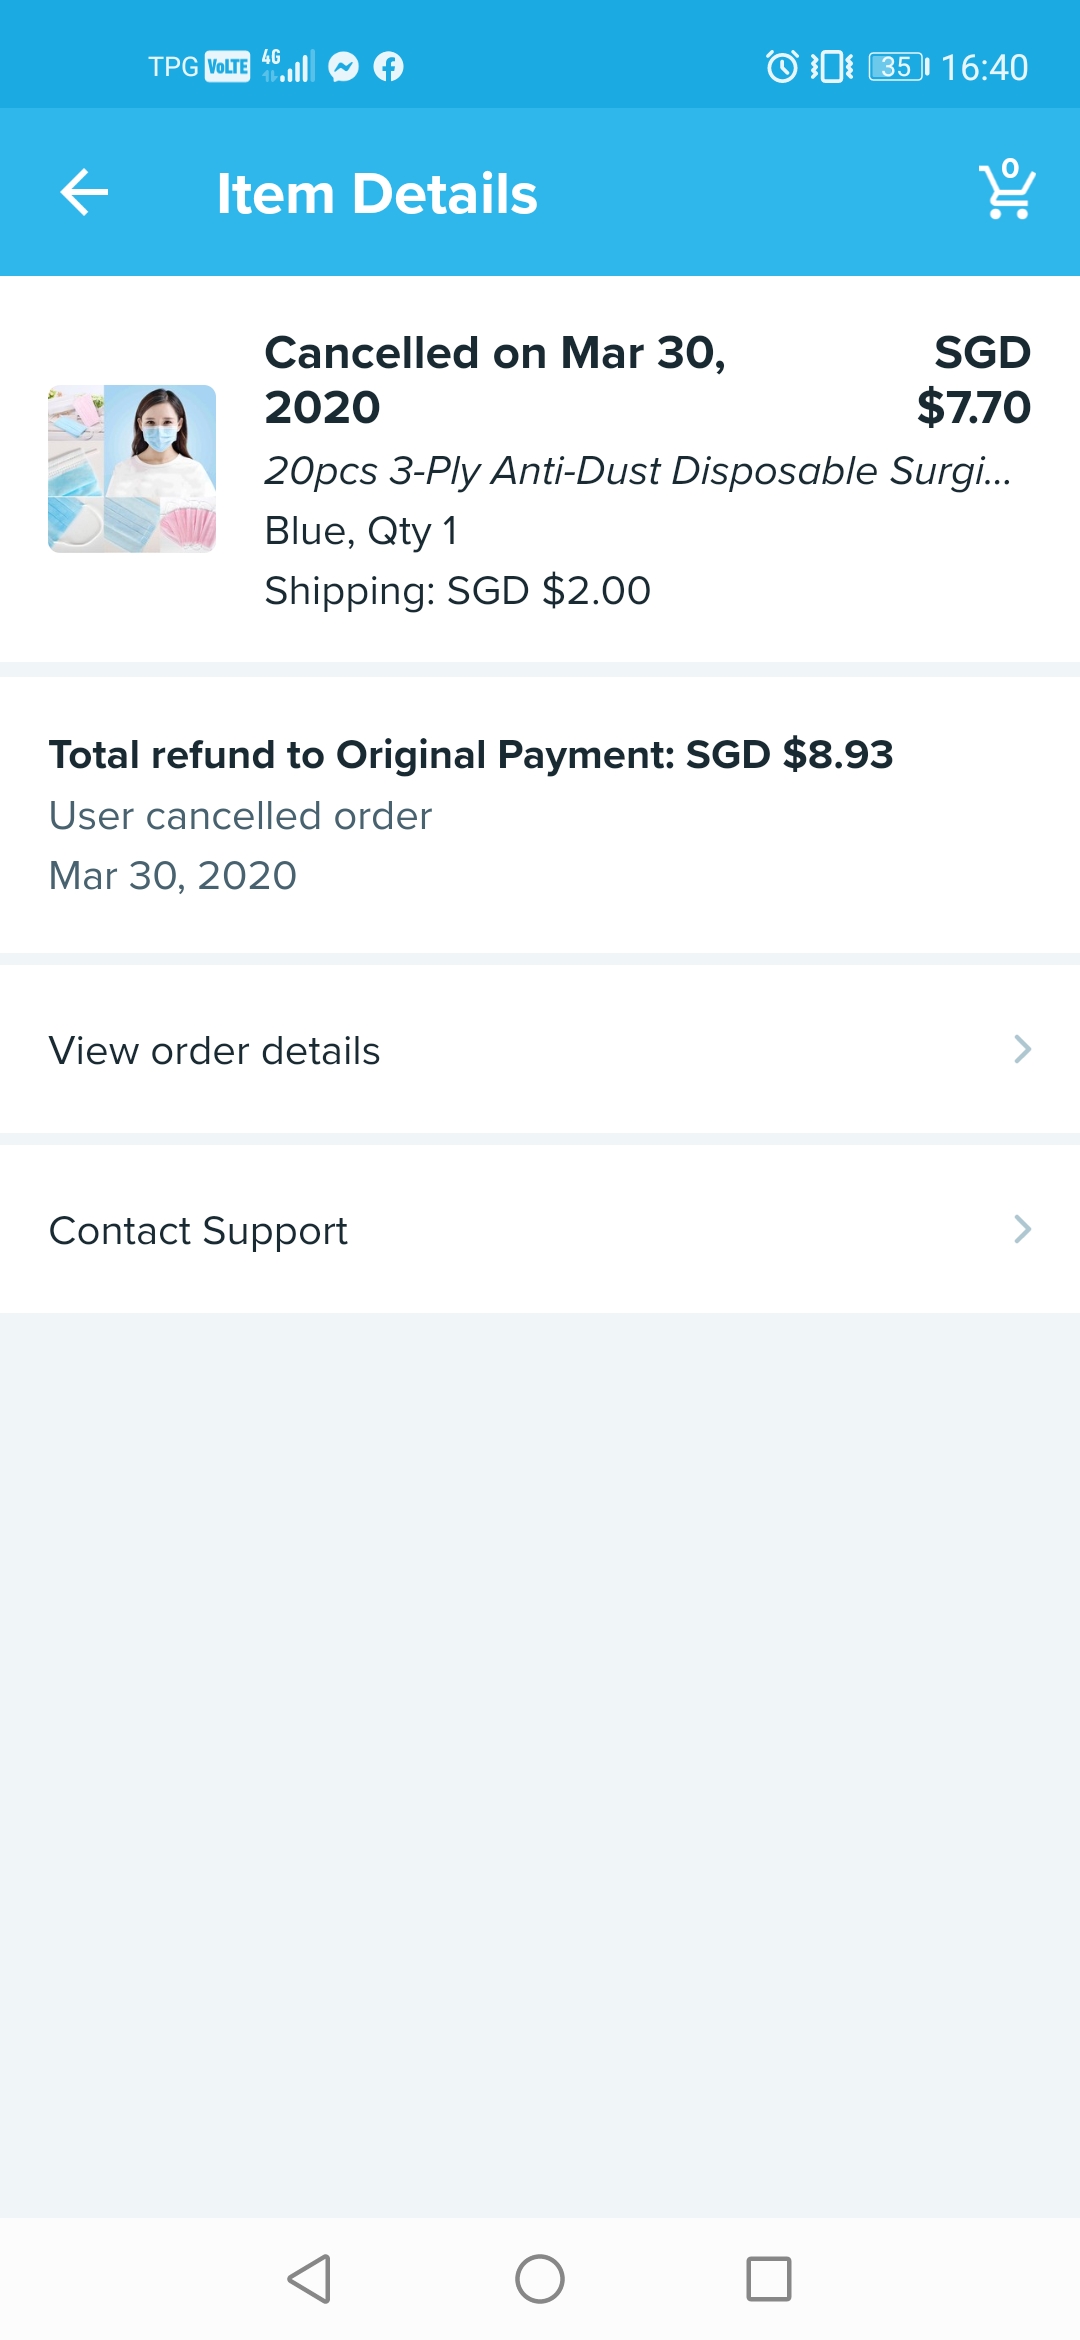Tap the TPG carrier label
The width and height of the screenshot is (1080, 2340).
172,66
